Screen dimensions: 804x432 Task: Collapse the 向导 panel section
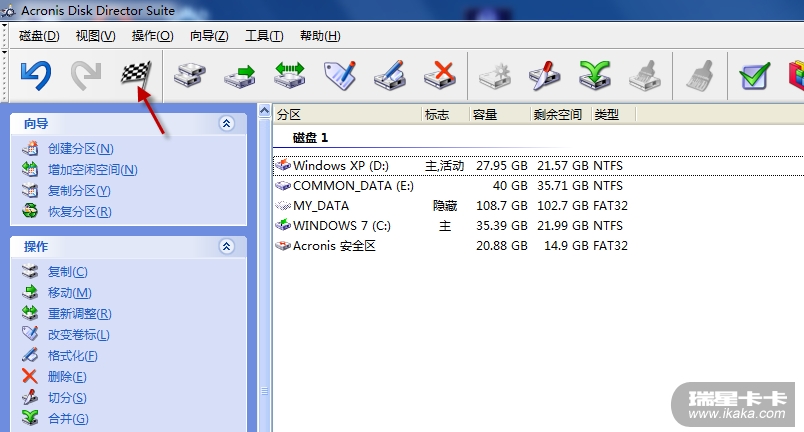pos(227,124)
